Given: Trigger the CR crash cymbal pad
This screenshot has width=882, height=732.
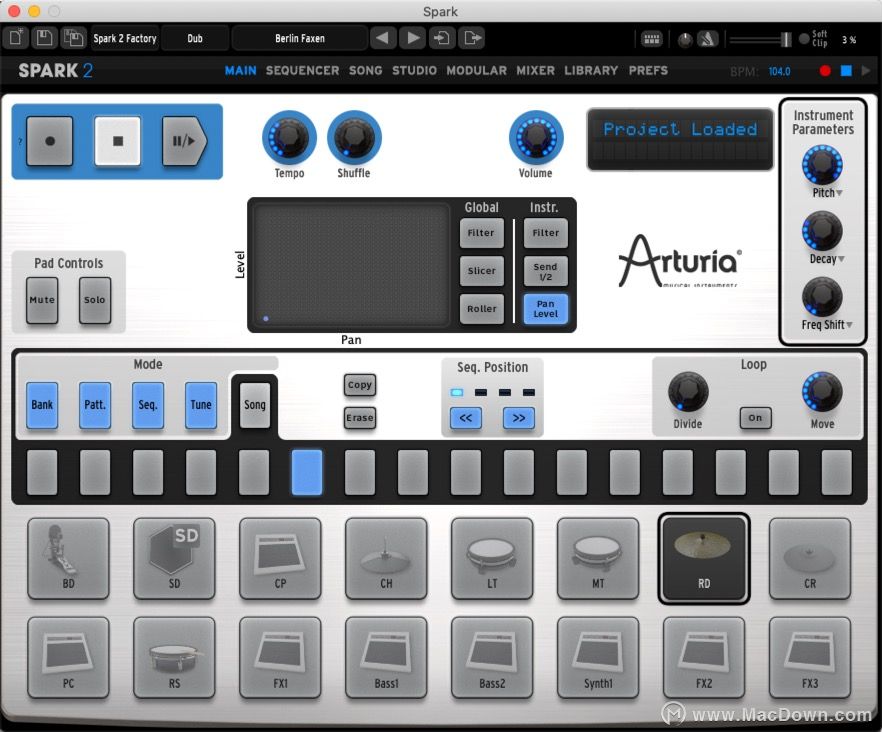Looking at the screenshot, I should [810, 558].
